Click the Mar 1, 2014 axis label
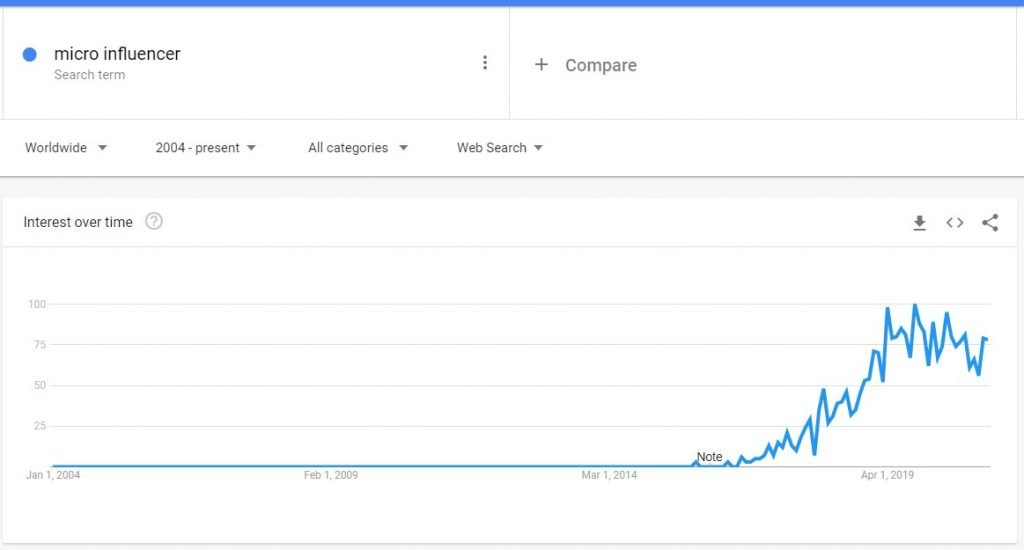Screen dimensions: 1024x550 pyautogui.click(x=609, y=475)
